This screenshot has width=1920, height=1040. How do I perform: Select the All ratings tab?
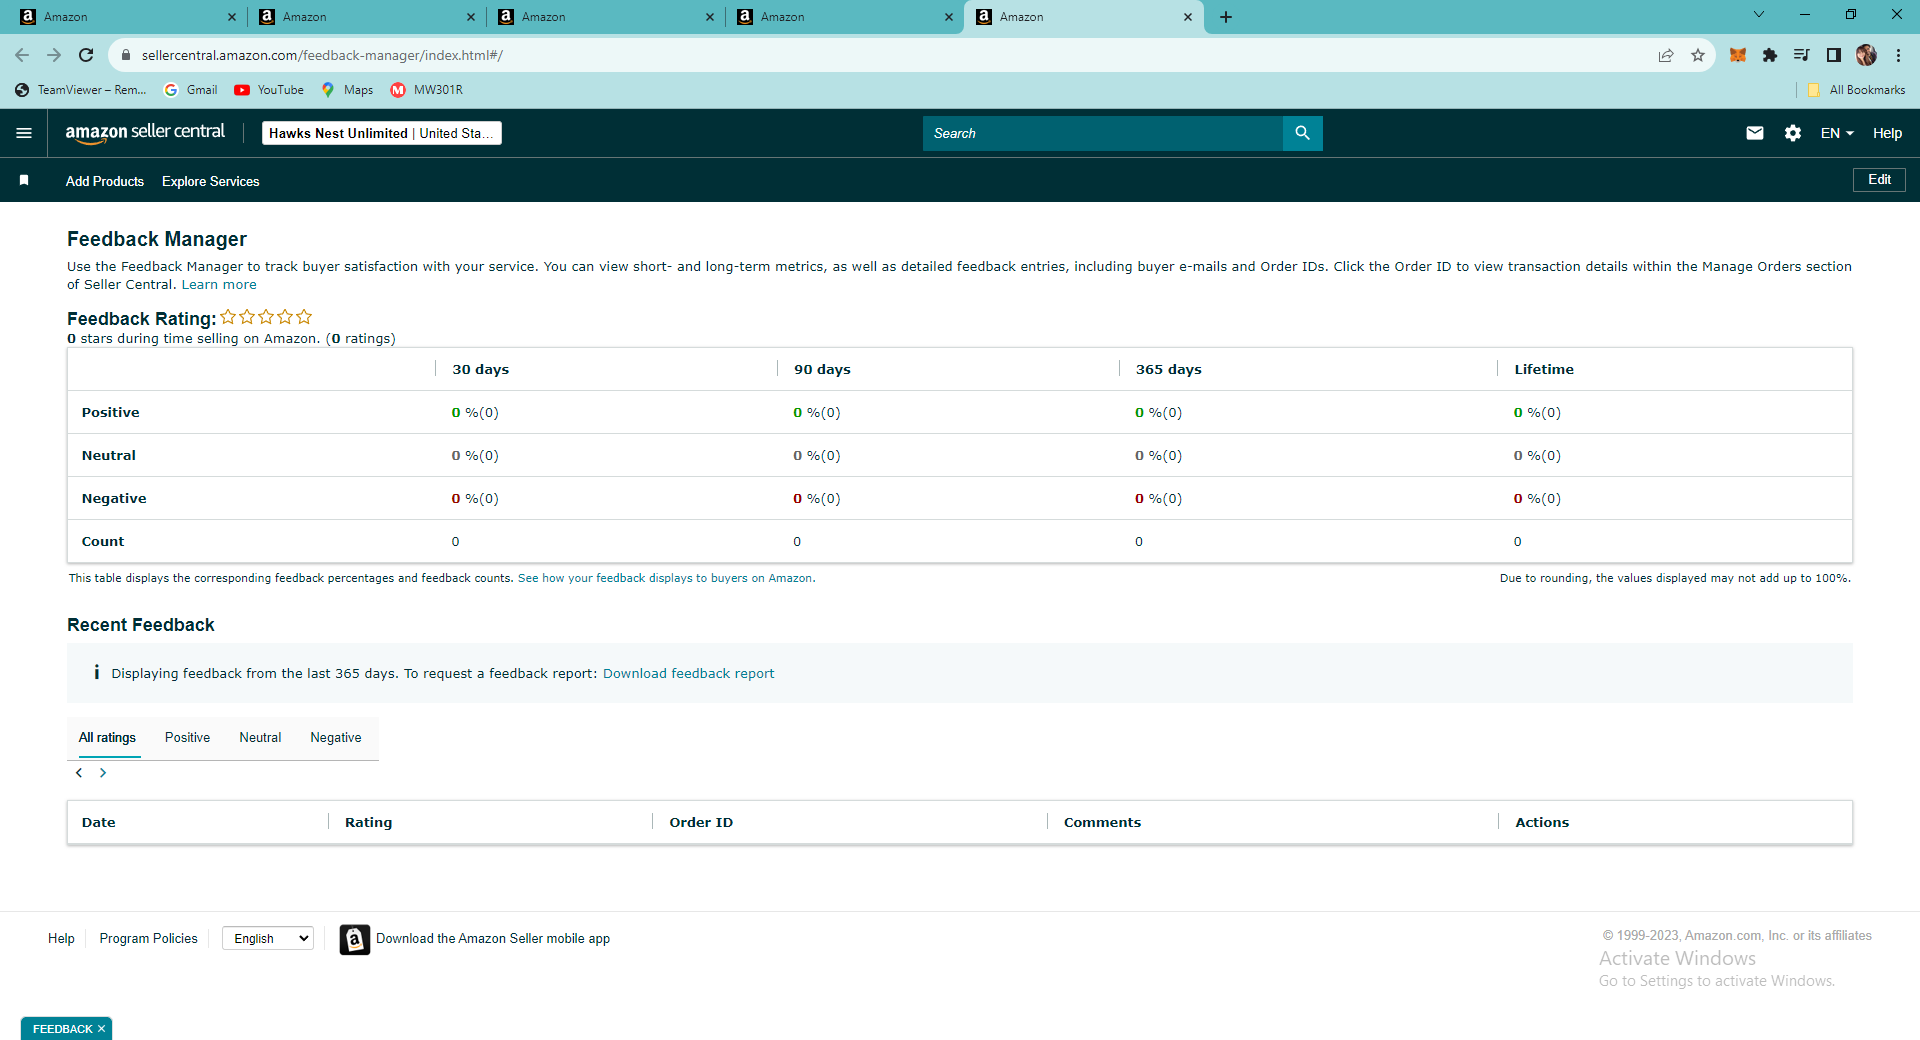[107, 738]
